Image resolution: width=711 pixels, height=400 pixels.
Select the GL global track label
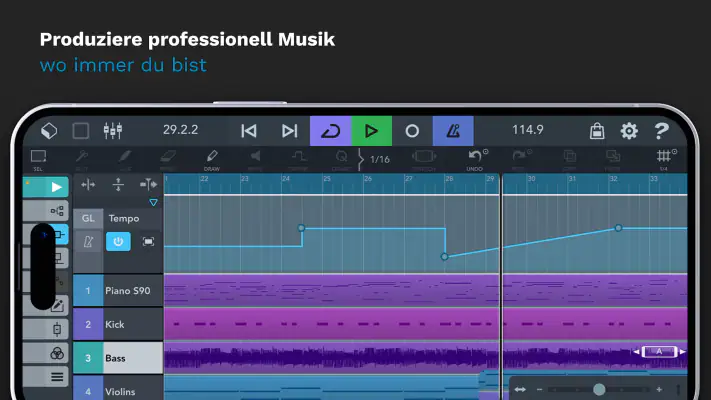point(88,218)
